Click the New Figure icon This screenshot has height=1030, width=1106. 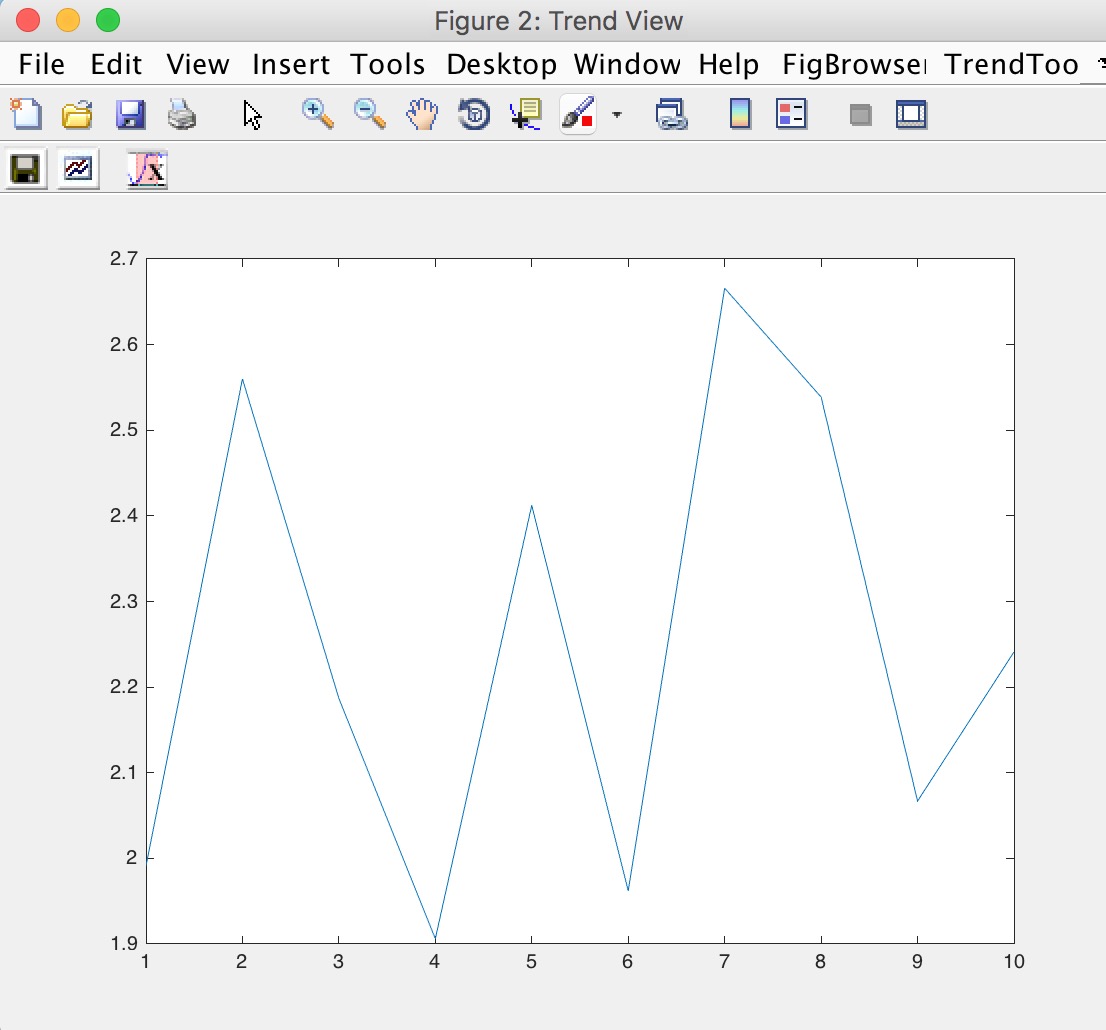tap(26, 114)
